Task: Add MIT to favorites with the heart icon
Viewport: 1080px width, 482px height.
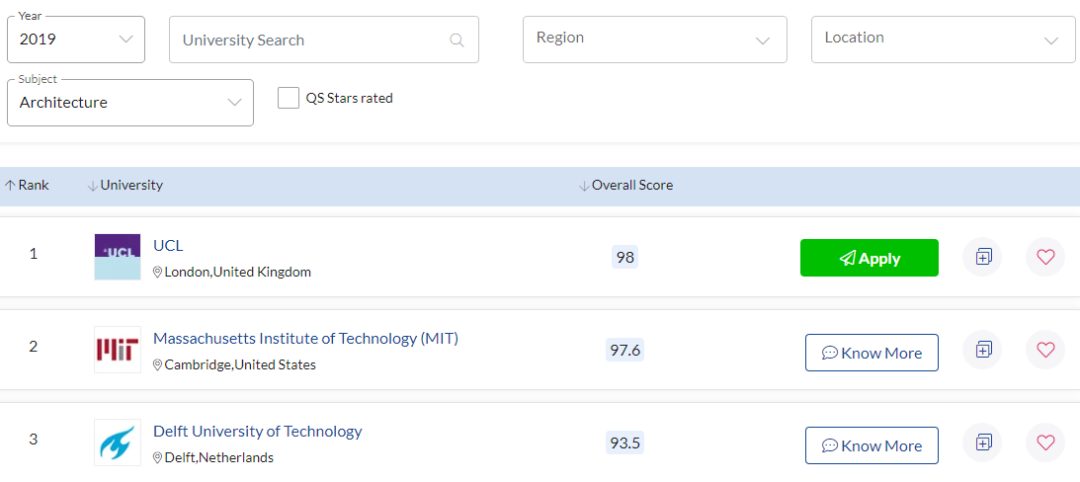Action: 1046,350
